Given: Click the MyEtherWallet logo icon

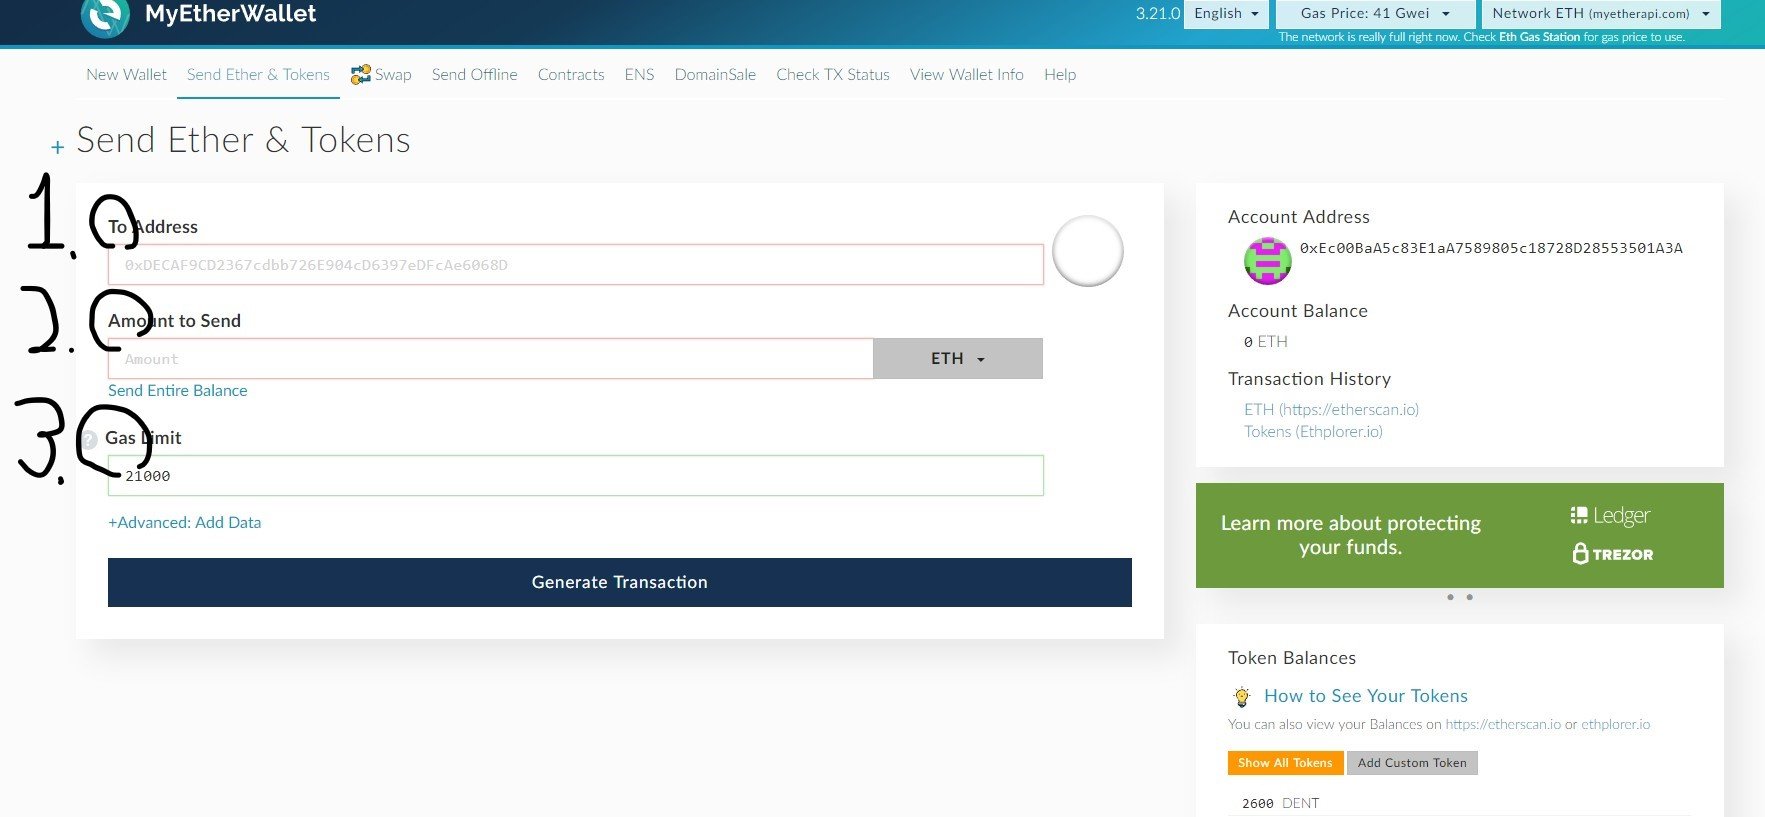Looking at the screenshot, I should (105, 17).
